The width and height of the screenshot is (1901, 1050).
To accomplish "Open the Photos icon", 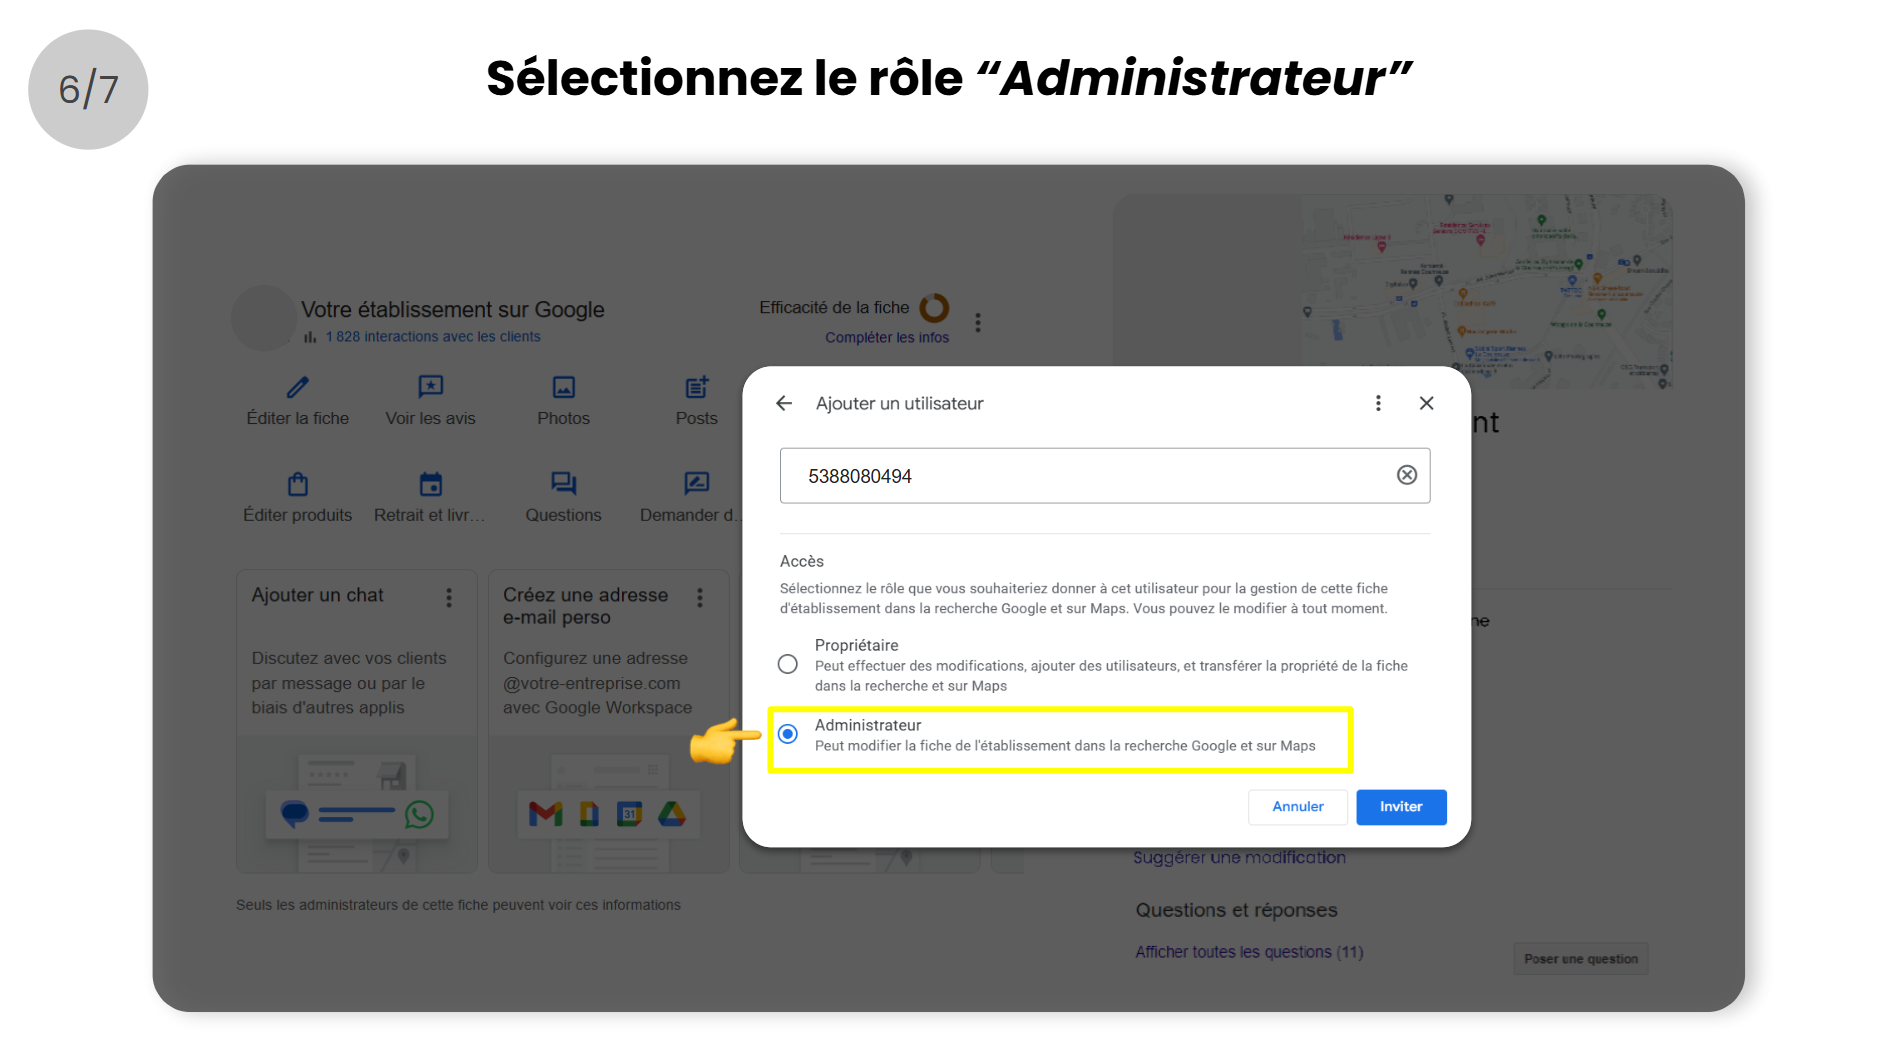I will 564,388.
